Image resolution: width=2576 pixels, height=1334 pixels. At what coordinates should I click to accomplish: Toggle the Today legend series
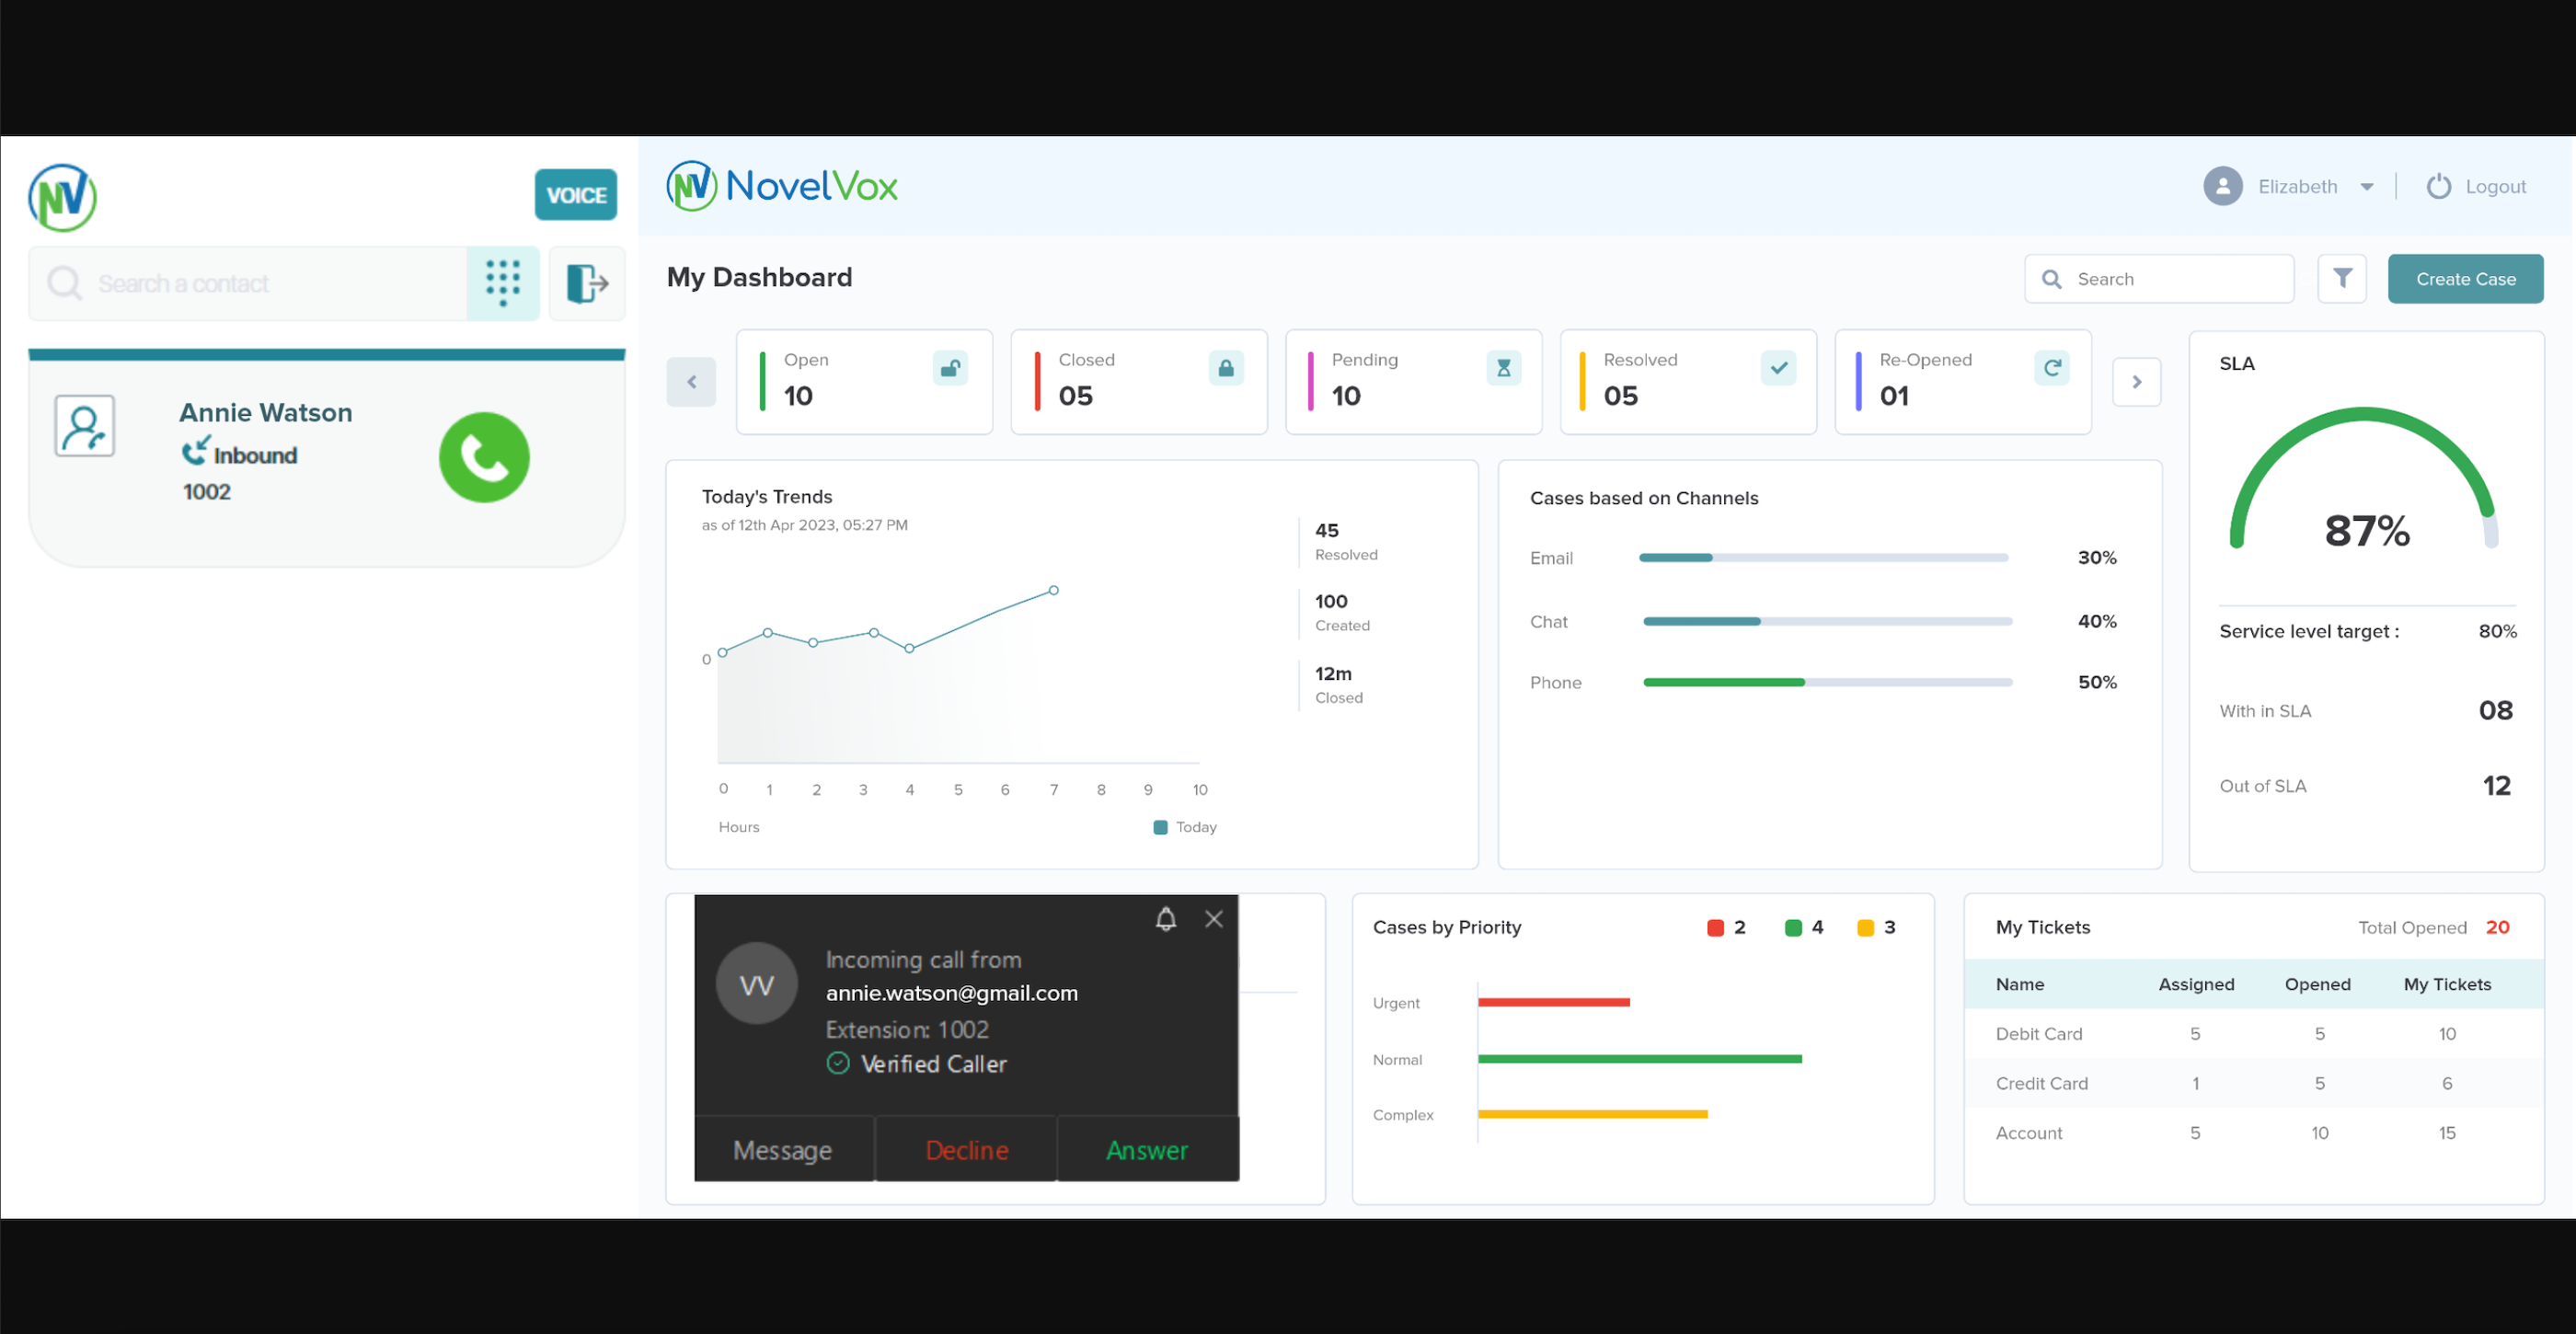1185,827
